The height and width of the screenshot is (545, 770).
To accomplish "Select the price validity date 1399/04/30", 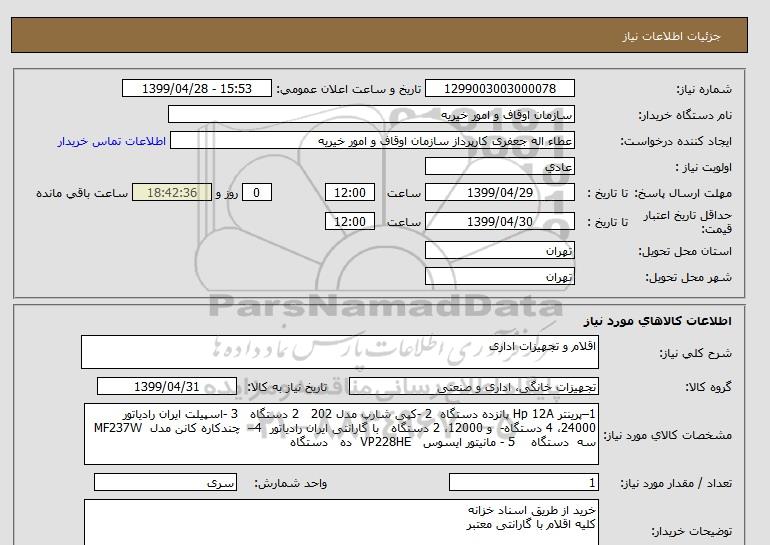I will (499, 221).
